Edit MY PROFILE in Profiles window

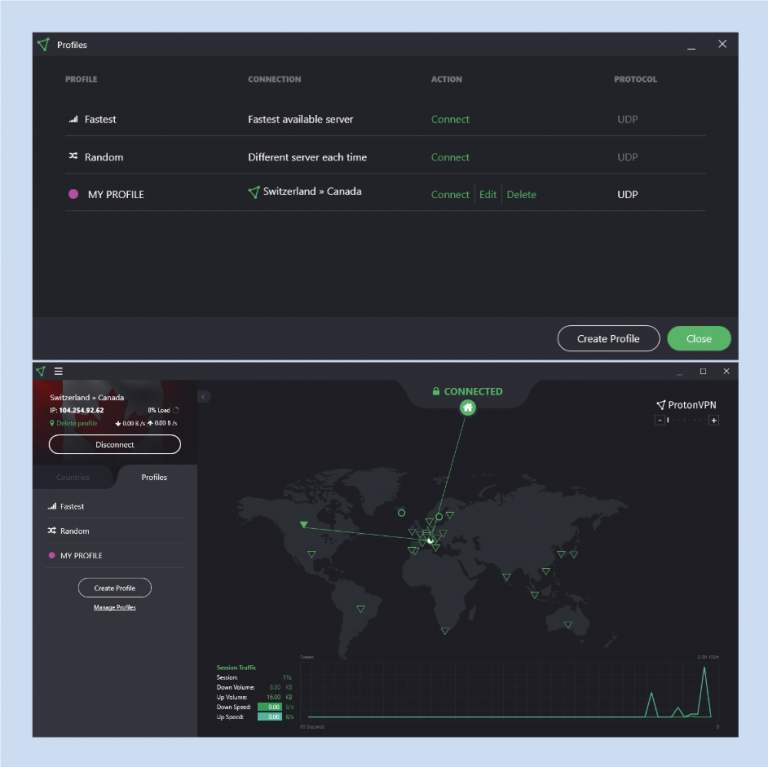click(487, 194)
